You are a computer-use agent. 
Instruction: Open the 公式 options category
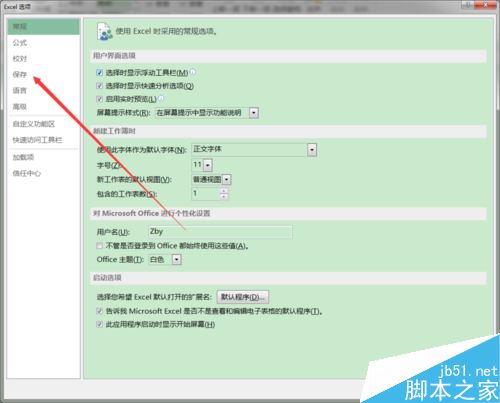tap(20, 43)
